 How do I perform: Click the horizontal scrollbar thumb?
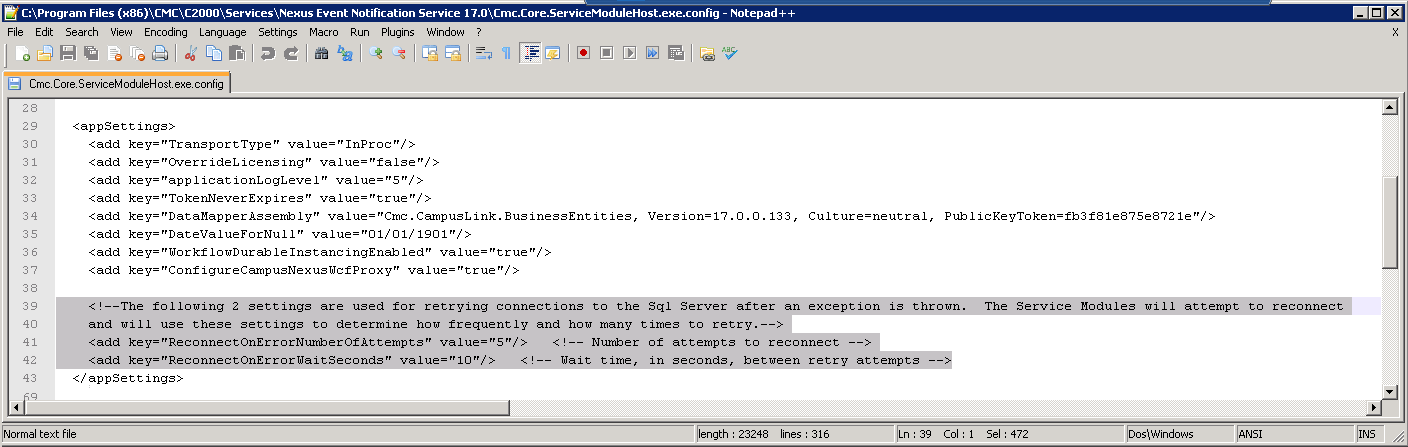(266, 407)
